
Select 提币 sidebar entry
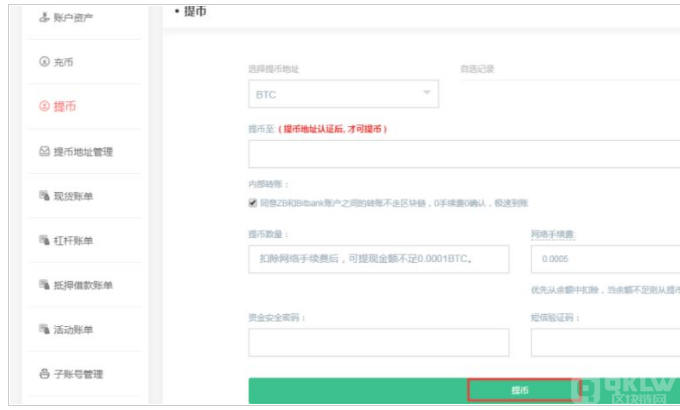[64, 106]
